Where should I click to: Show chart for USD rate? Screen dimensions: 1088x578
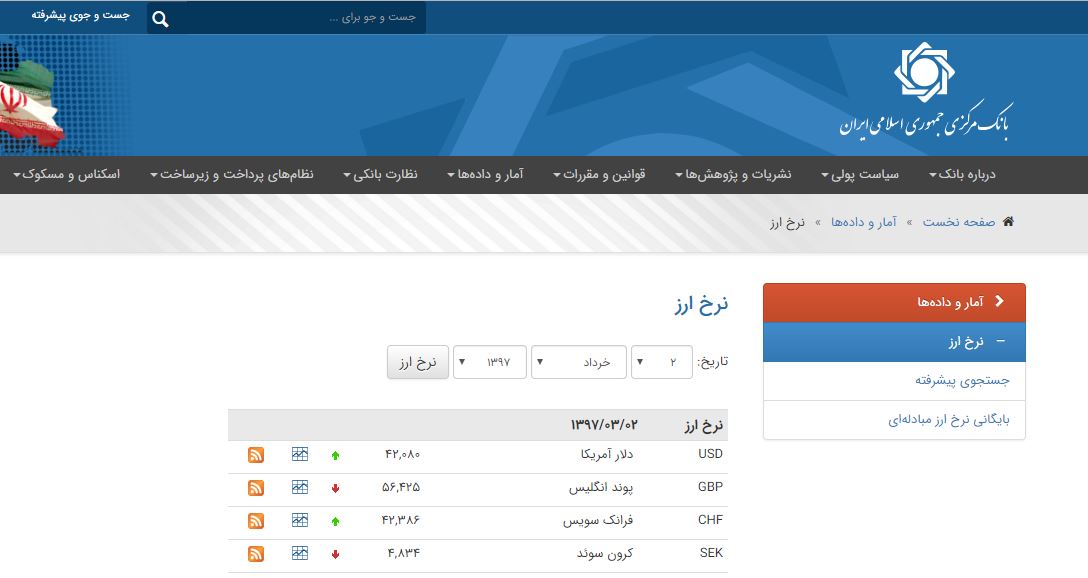(x=300, y=454)
